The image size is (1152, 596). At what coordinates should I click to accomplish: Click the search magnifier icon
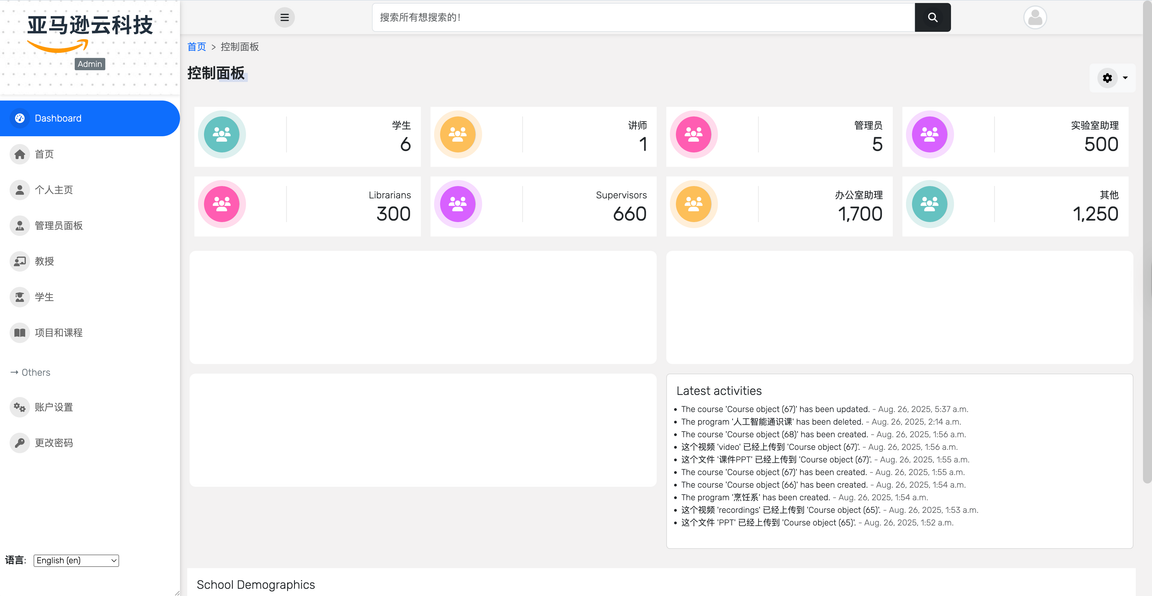[x=932, y=17]
